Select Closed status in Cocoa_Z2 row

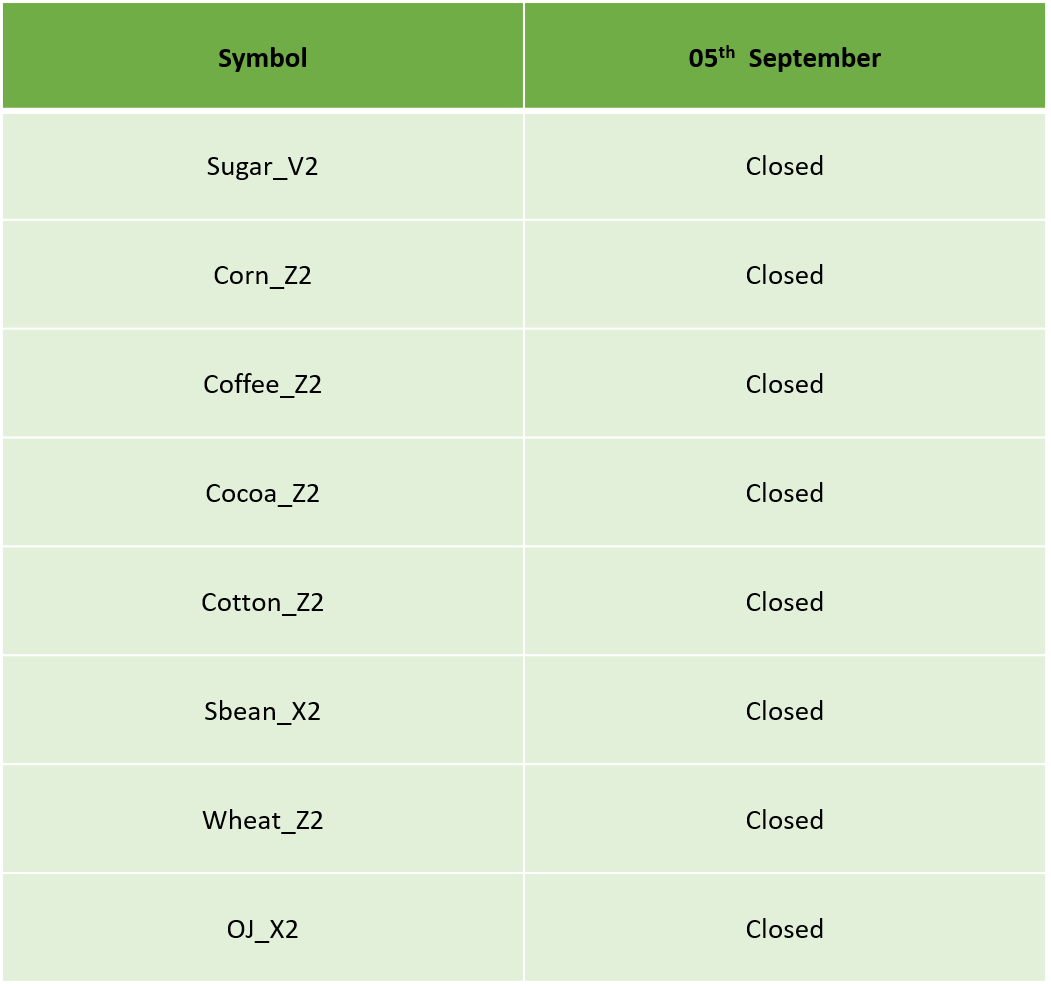784,493
